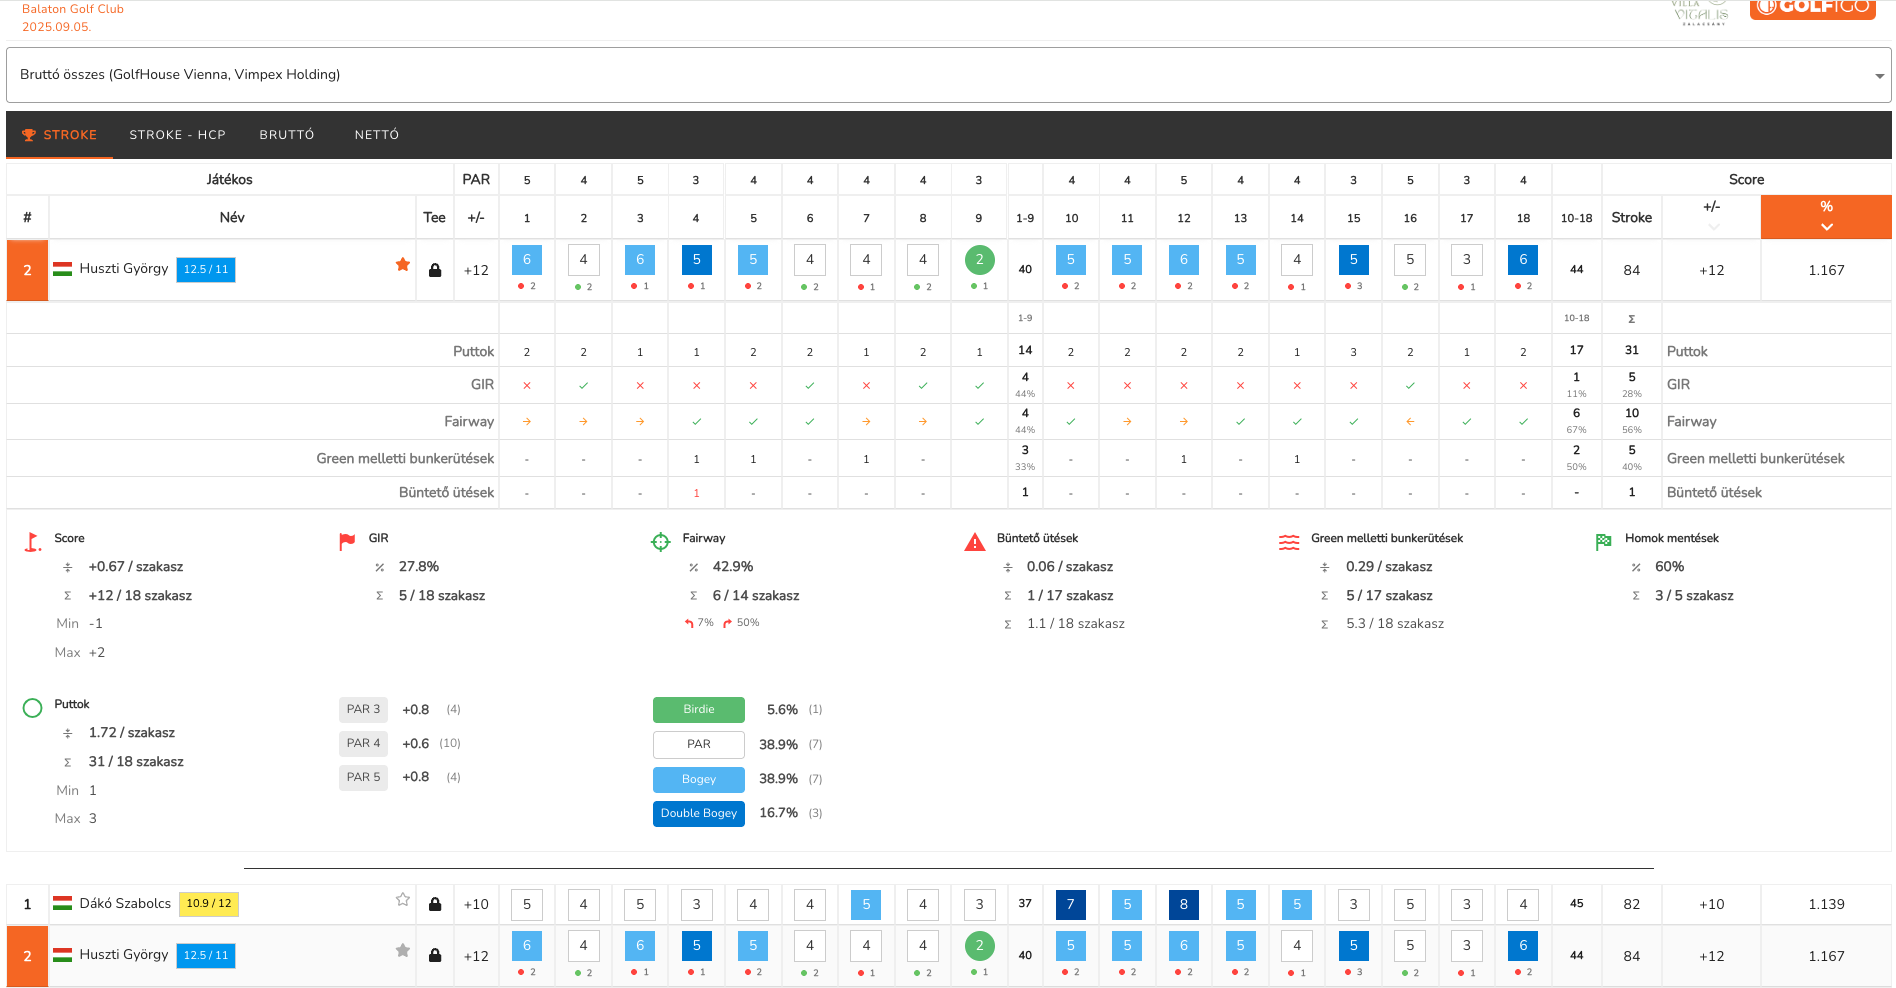1896x988 pixels.
Task: Click the red golf flag Score icon
Action: [33, 542]
